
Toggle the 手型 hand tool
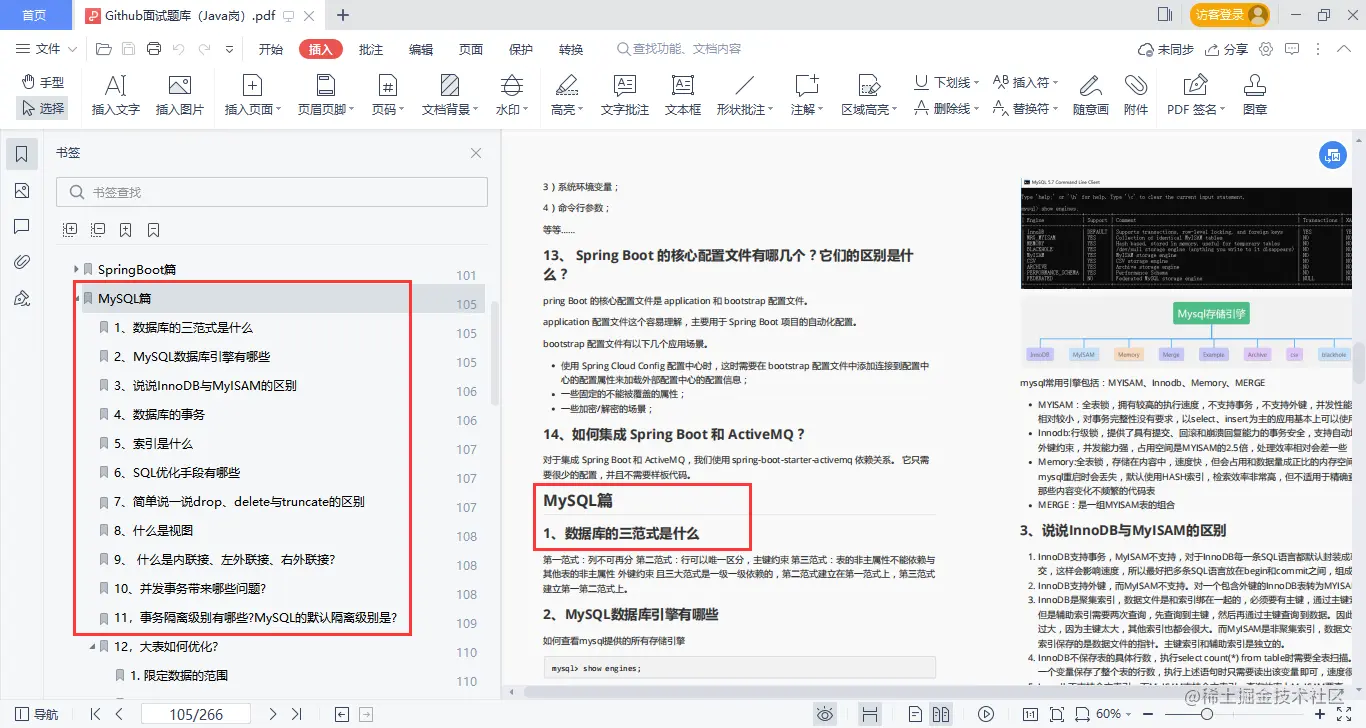(x=41, y=83)
